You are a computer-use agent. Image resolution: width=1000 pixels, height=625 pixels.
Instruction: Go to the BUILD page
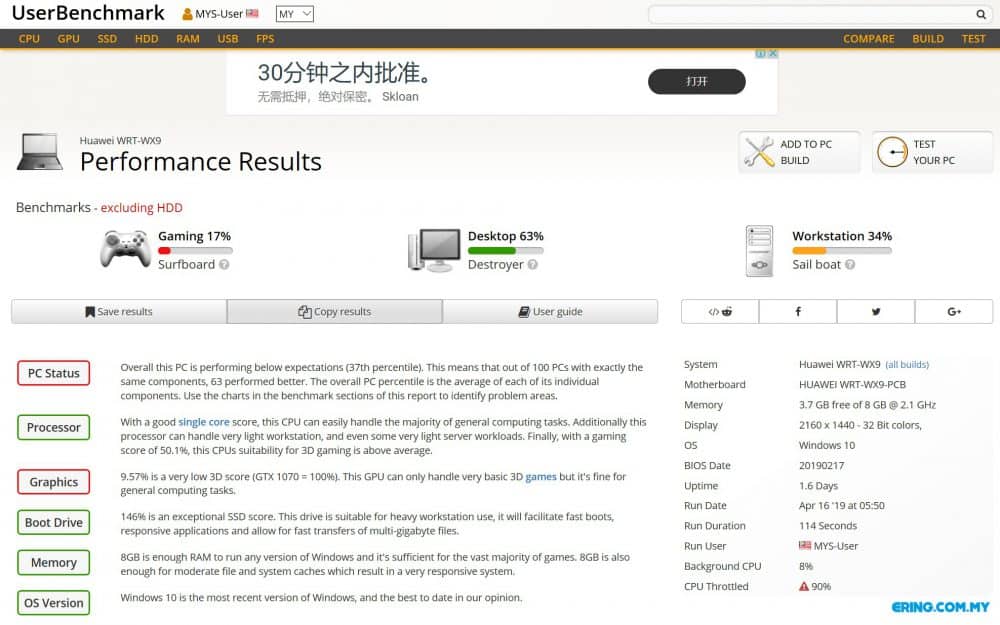928,39
